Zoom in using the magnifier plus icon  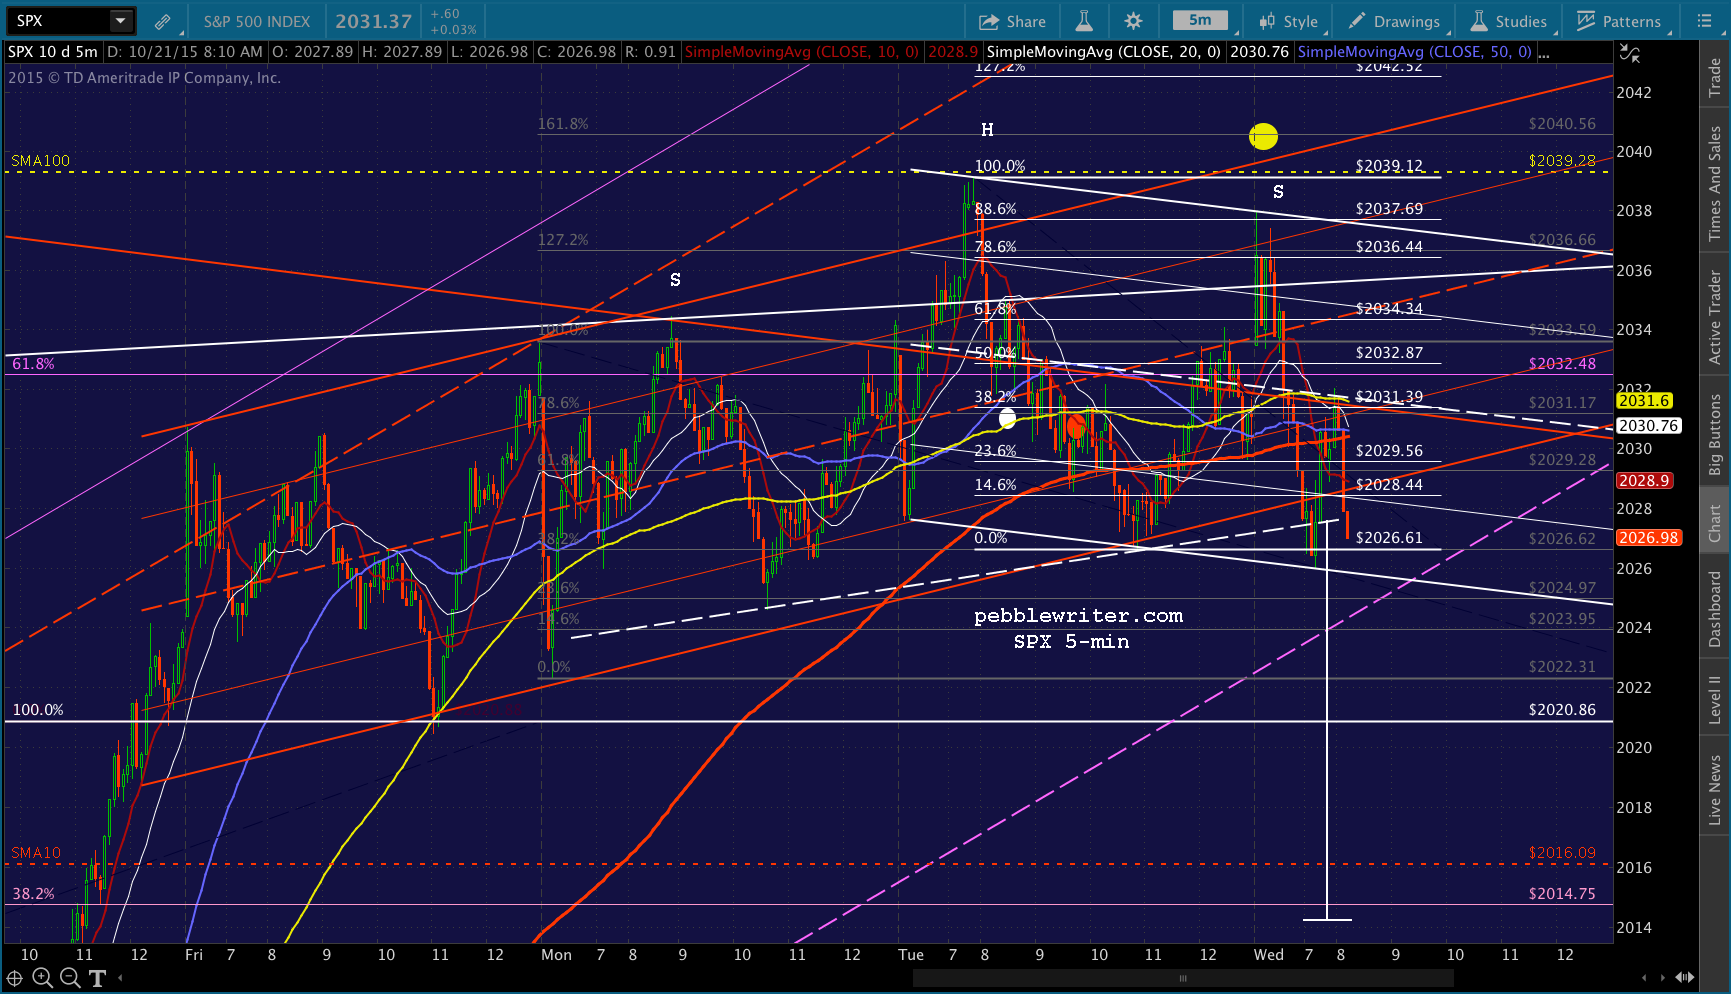[x=42, y=978]
